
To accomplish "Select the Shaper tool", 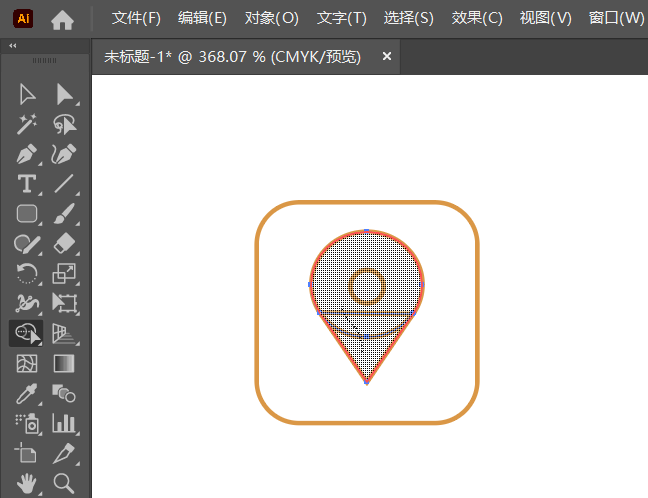I will pyautogui.click(x=27, y=244).
